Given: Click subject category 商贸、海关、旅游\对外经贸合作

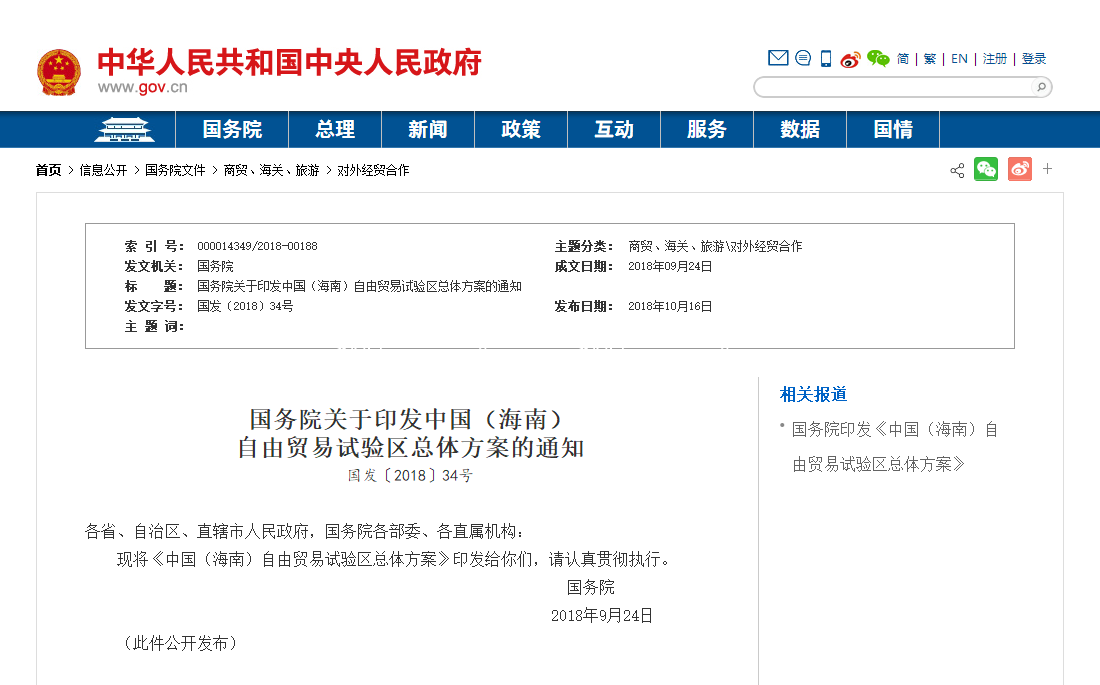Looking at the screenshot, I should [x=715, y=246].
